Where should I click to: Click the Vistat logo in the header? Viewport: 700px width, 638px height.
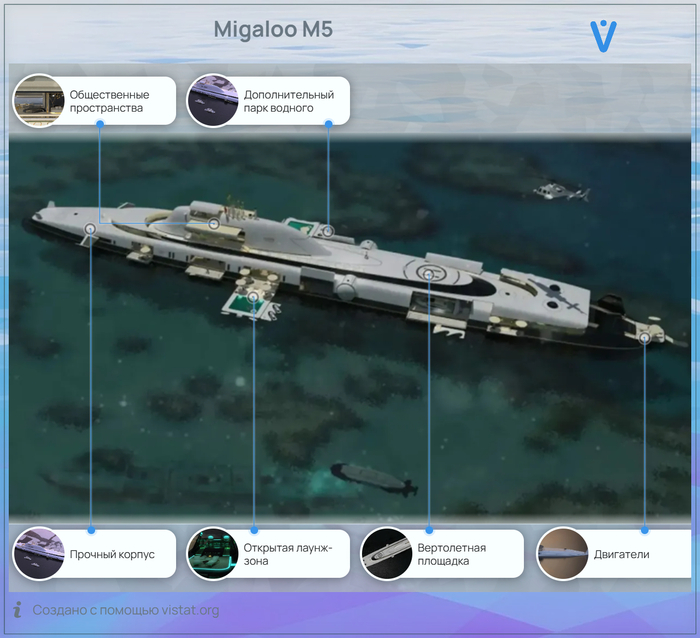pos(603,35)
